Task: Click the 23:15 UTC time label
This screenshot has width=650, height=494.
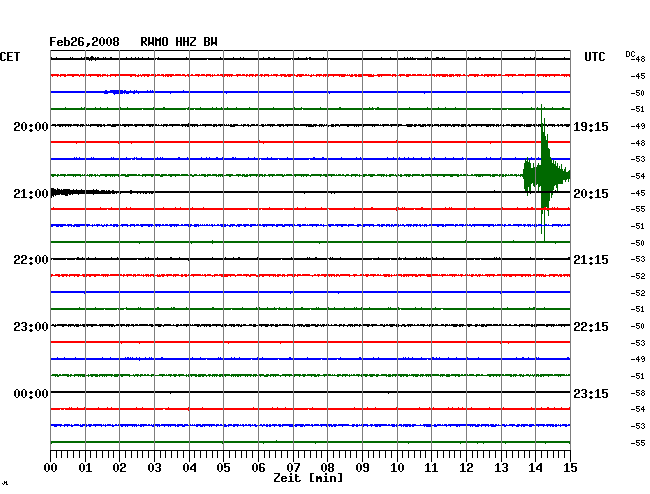Action: point(591,394)
